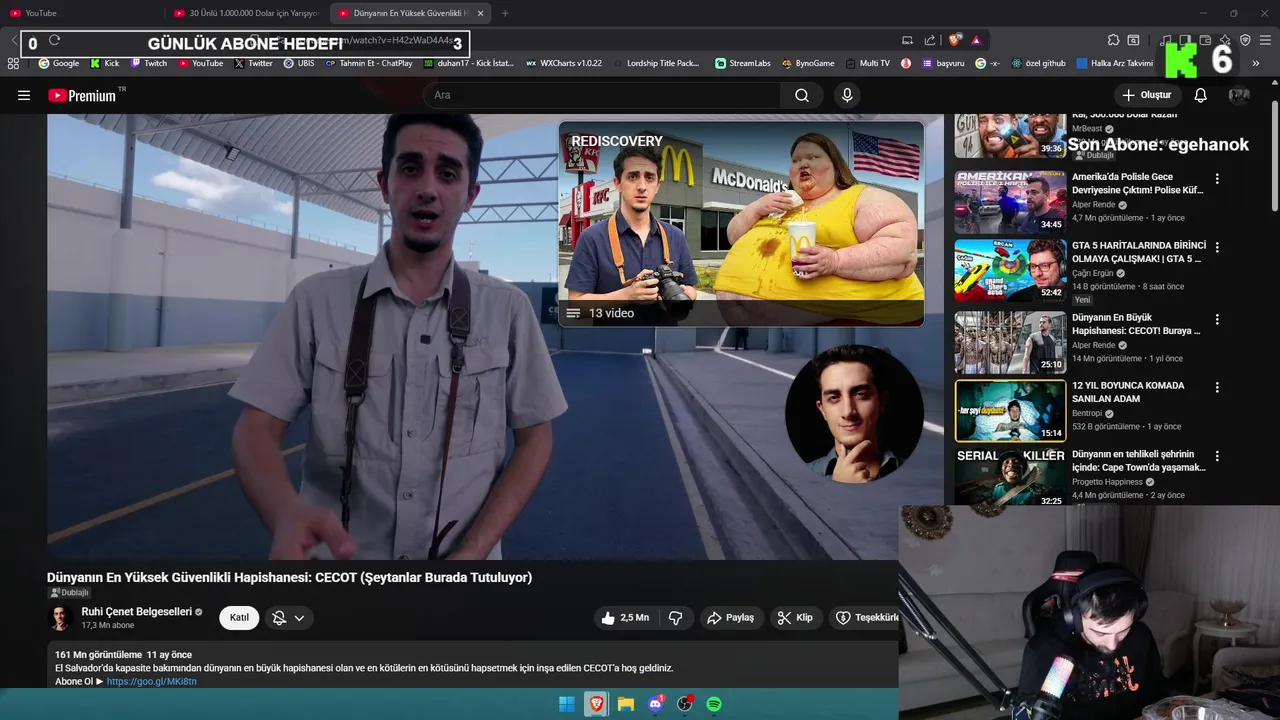The image size is (1280, 720).
Task: Open the browser apps grid icon
Action: click(13, 63)
